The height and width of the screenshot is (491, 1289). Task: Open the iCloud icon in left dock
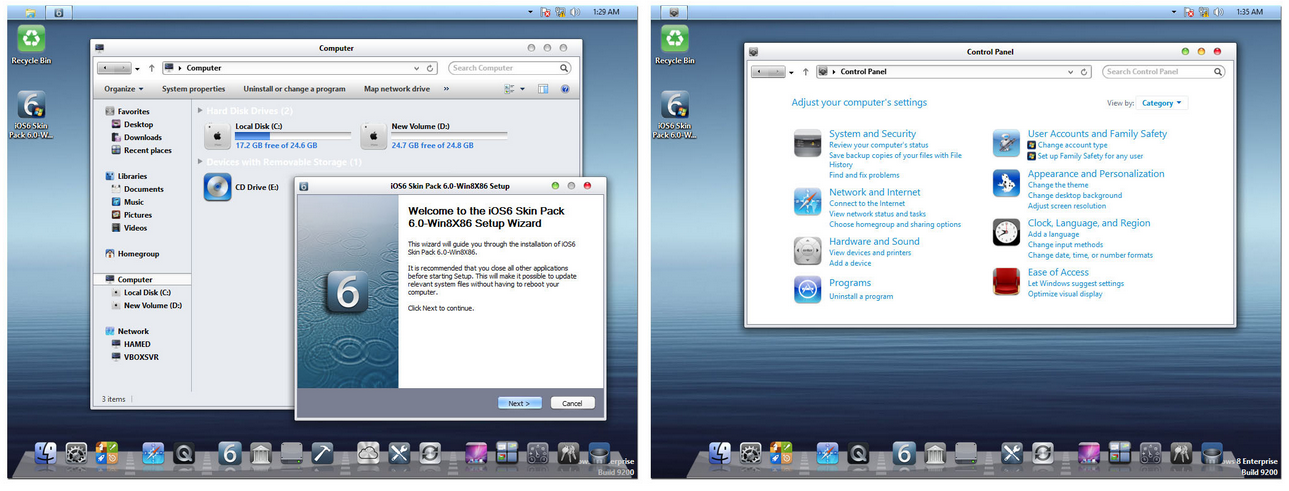367,454
